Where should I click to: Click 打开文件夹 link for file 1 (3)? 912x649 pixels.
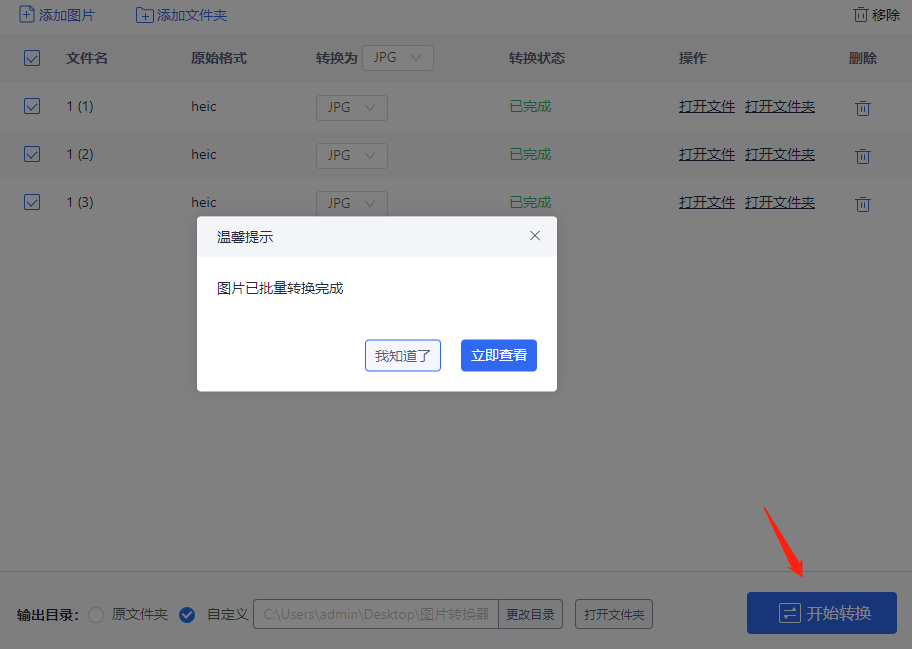pyautogui.click(x=780, y=202)
